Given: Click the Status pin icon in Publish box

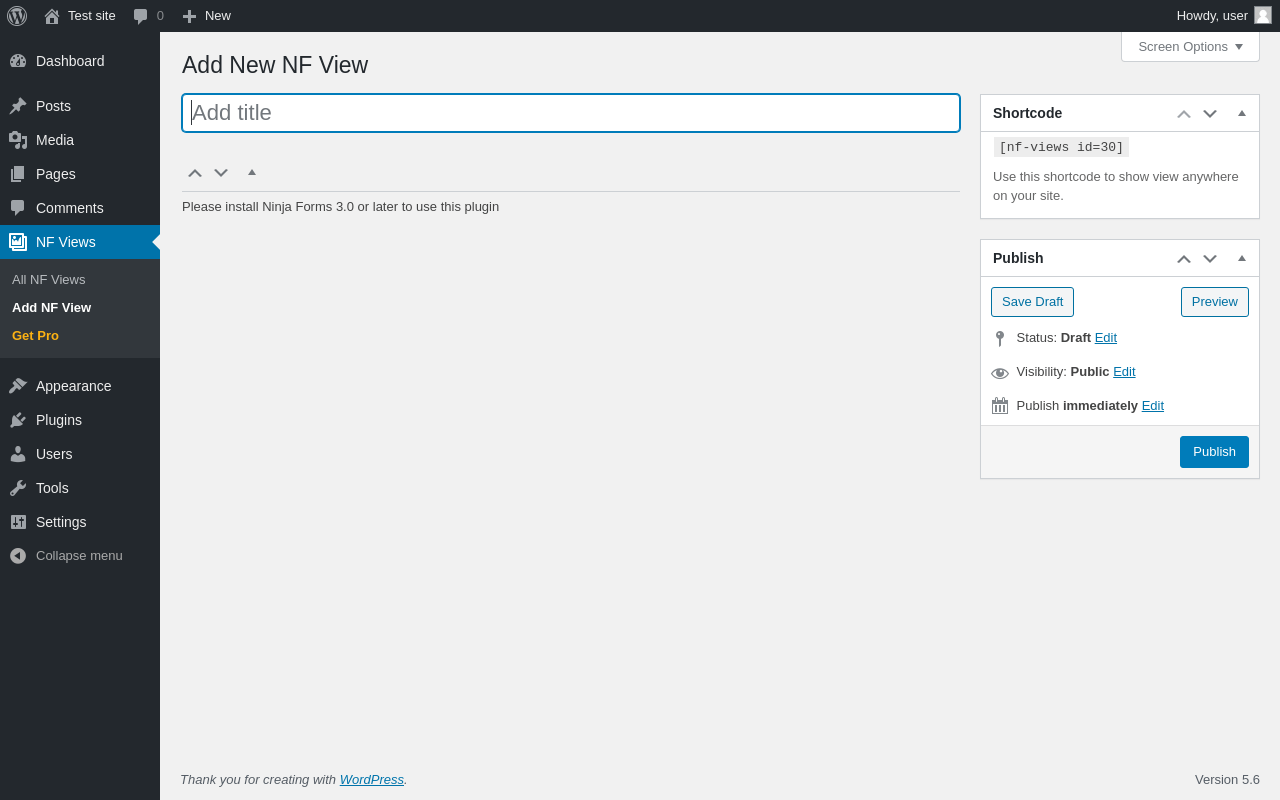Looking at the screenshot, I should click(1000, 339).
